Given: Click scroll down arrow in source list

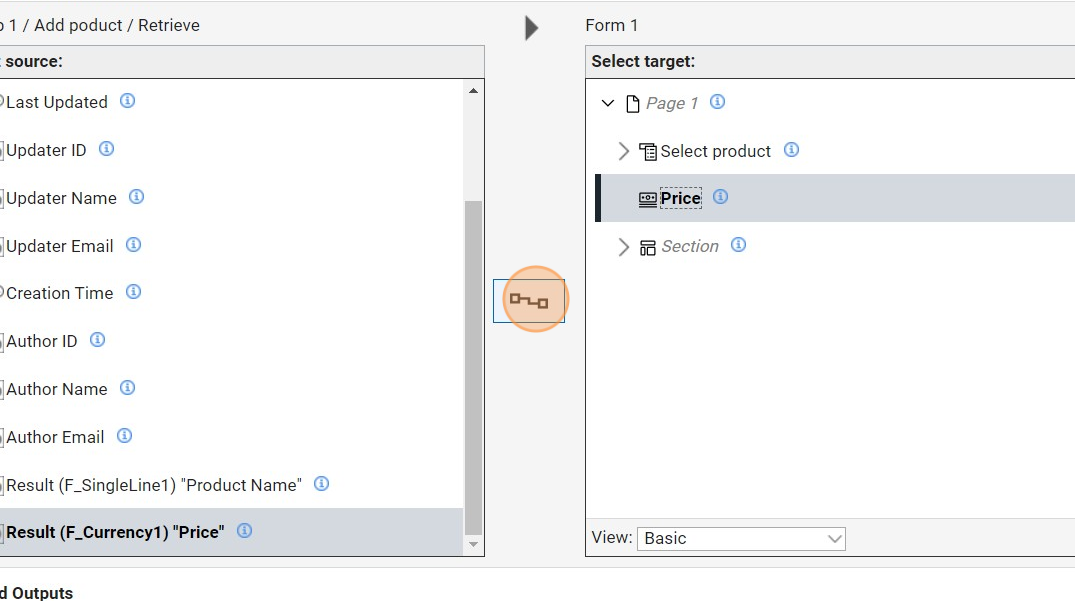Looking at the screenshot, I should click(474, 545).
